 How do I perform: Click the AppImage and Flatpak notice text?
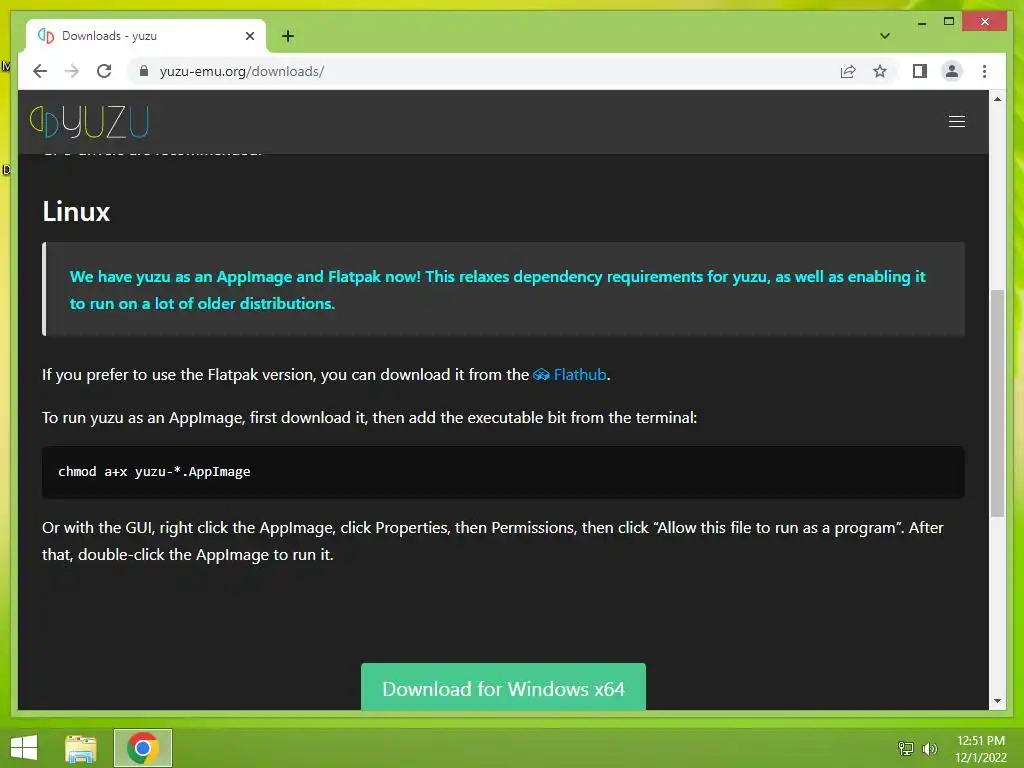coord(498,290)
